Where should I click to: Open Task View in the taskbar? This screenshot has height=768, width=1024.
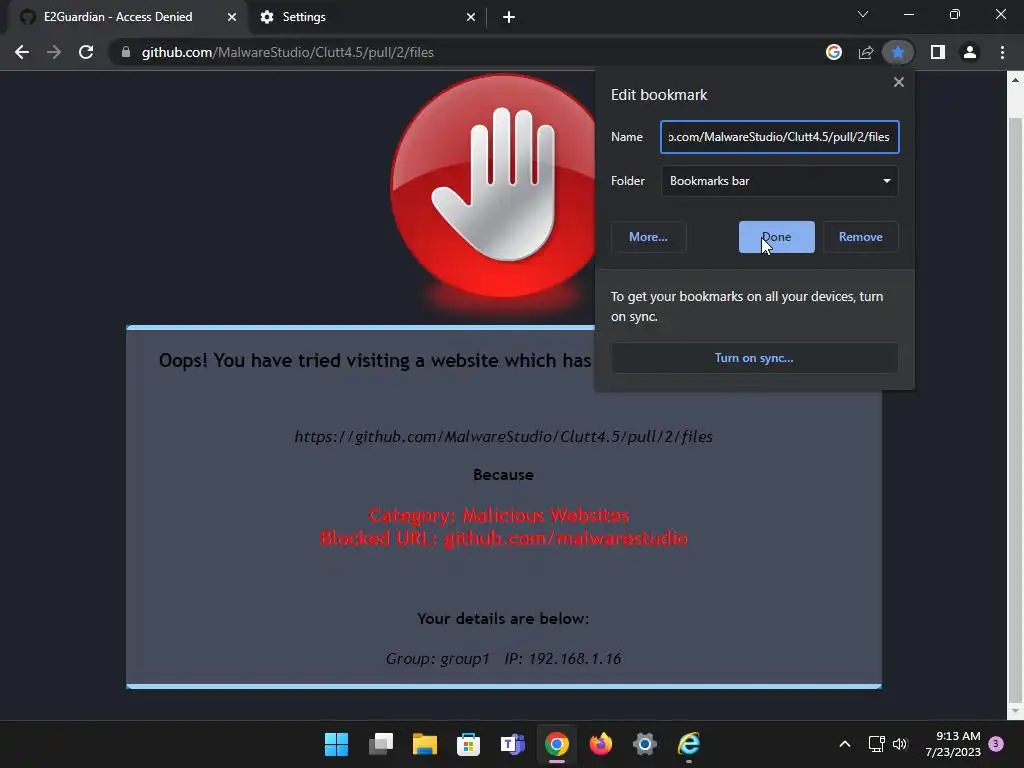click(x=381, y=744)
